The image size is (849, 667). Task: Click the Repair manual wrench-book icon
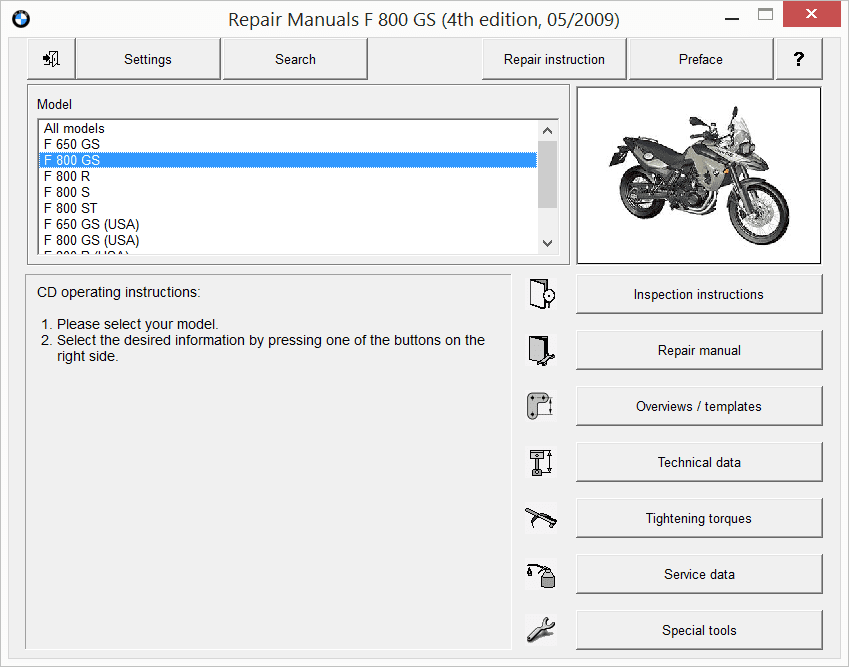pos(540,350)
